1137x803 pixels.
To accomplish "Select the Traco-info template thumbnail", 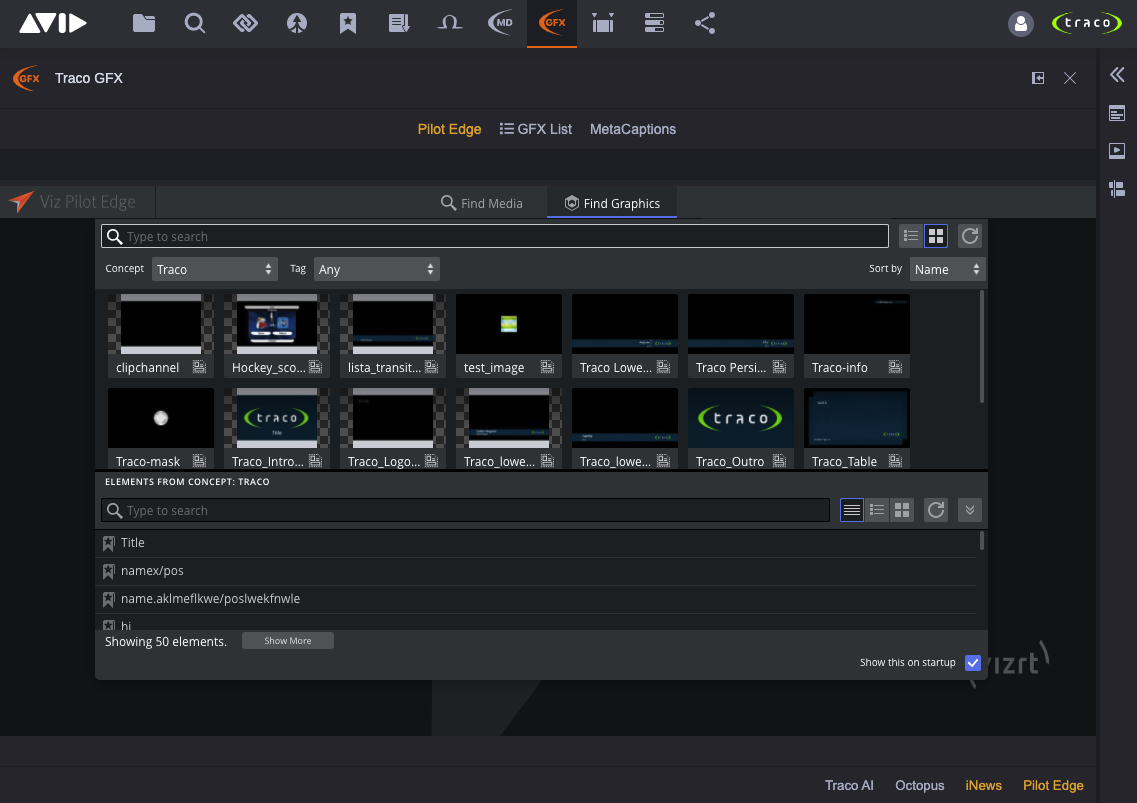I will (x=857, y=335).
